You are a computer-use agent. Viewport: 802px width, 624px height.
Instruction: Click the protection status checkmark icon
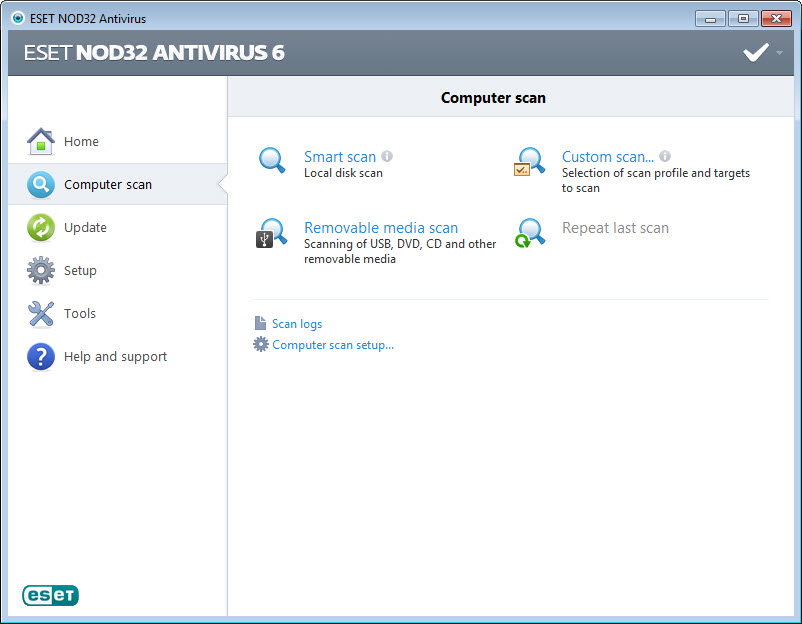pyautogui.click(x=756, y=52)
